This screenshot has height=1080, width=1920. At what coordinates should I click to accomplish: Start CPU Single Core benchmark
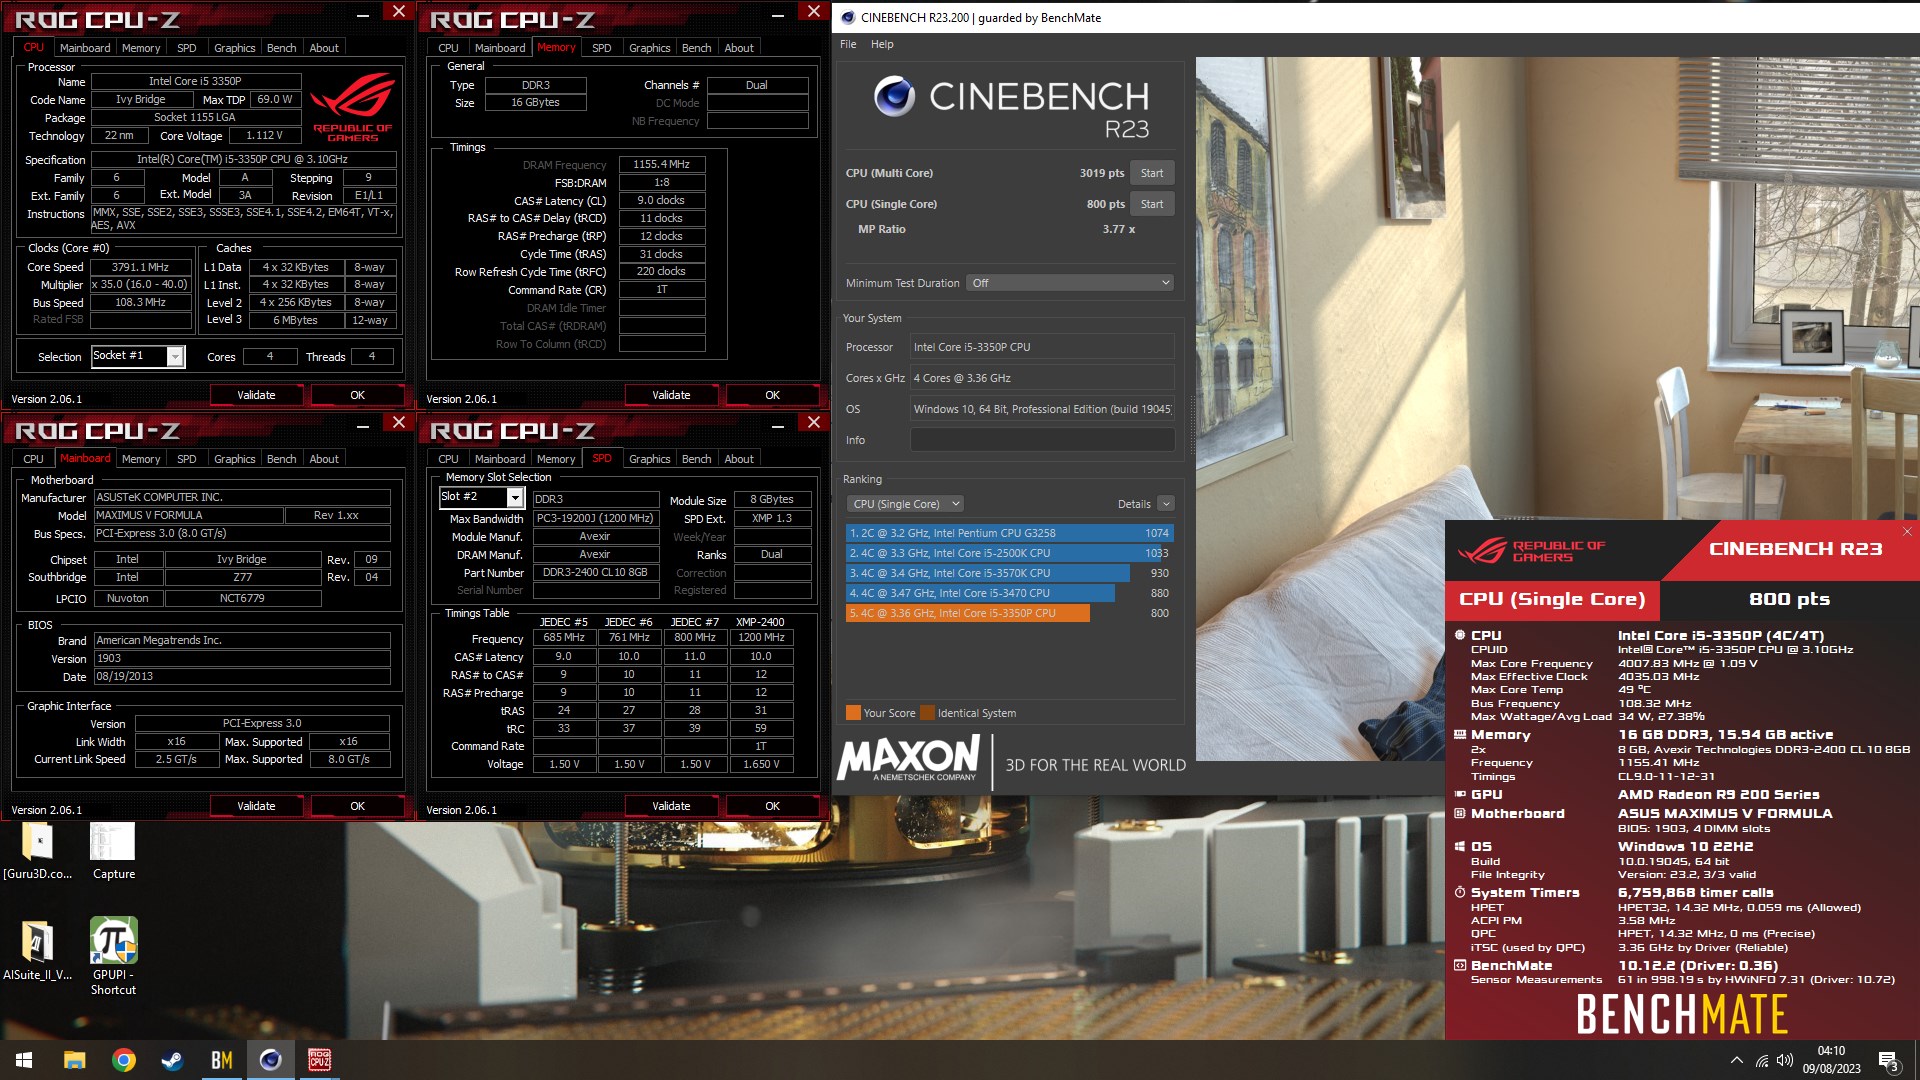1152,204
